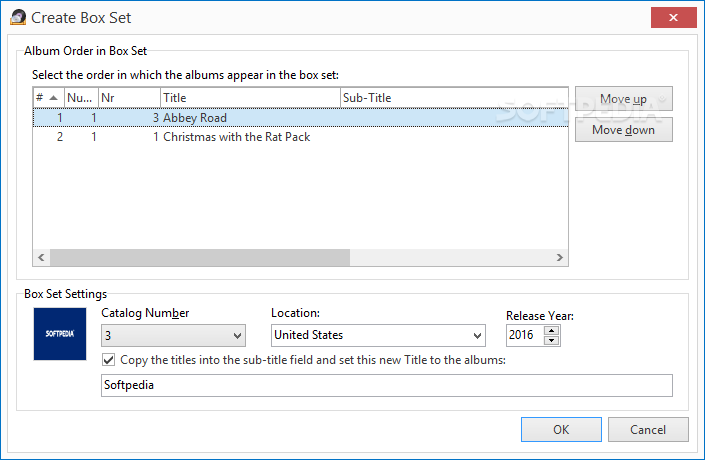Click the Move up button
The image size is (705, 460).
tap(624, 98)
